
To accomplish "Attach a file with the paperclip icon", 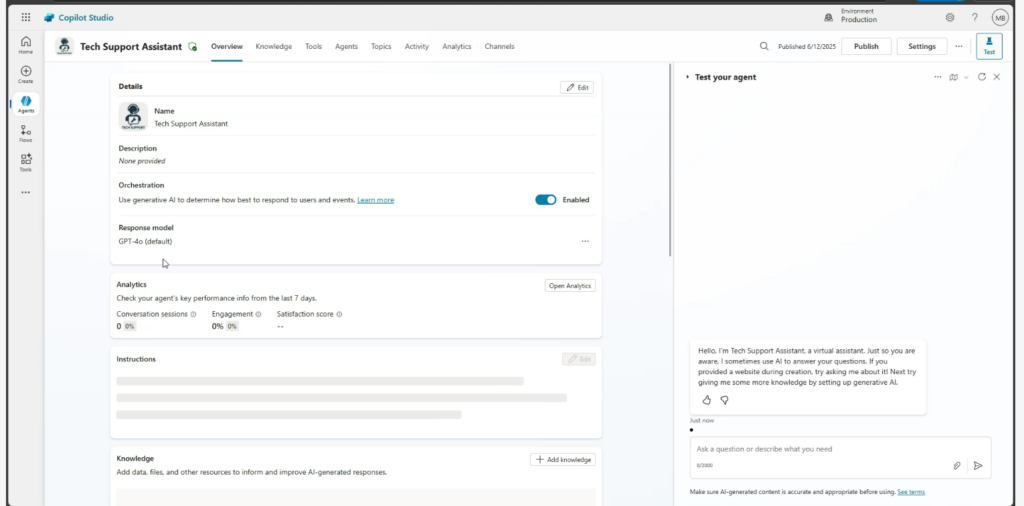I will 957,466.
